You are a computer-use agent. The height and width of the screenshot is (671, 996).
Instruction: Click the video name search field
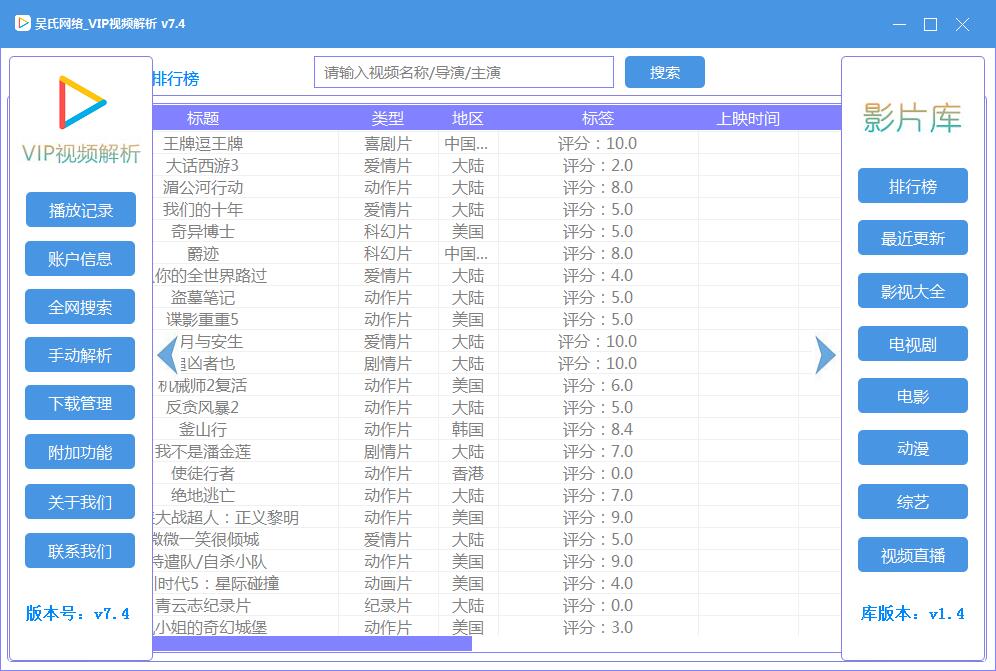[x=464, y=72]
